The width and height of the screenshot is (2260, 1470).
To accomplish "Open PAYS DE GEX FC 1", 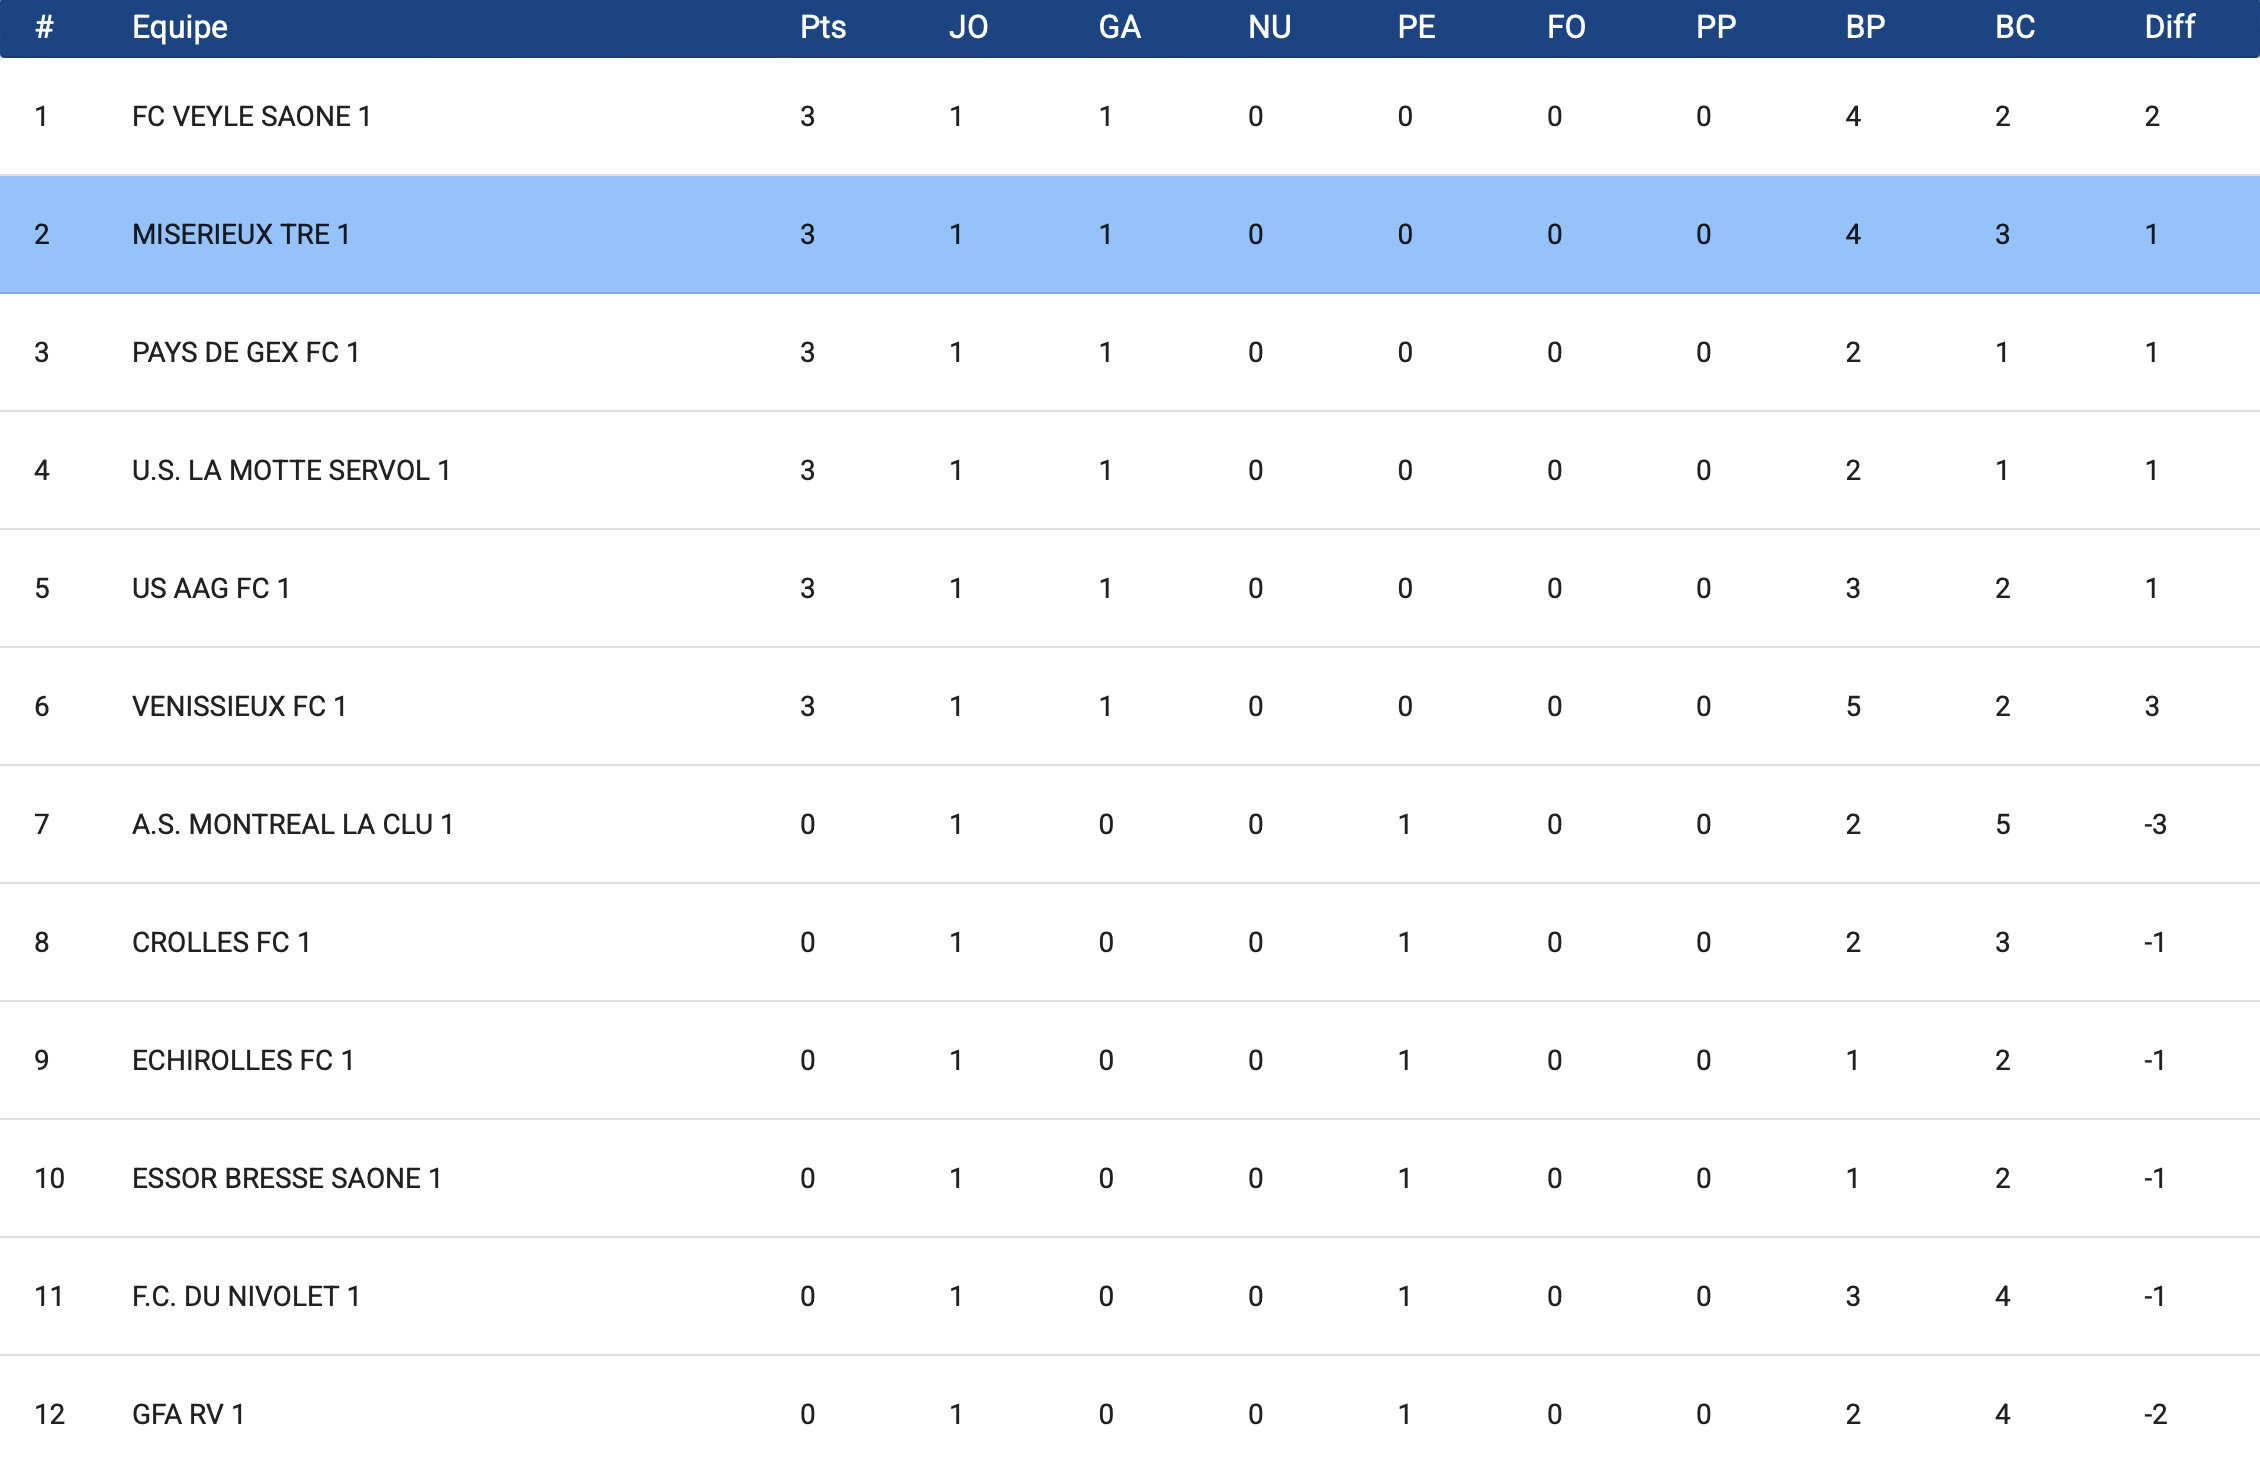I will point(245,353).
